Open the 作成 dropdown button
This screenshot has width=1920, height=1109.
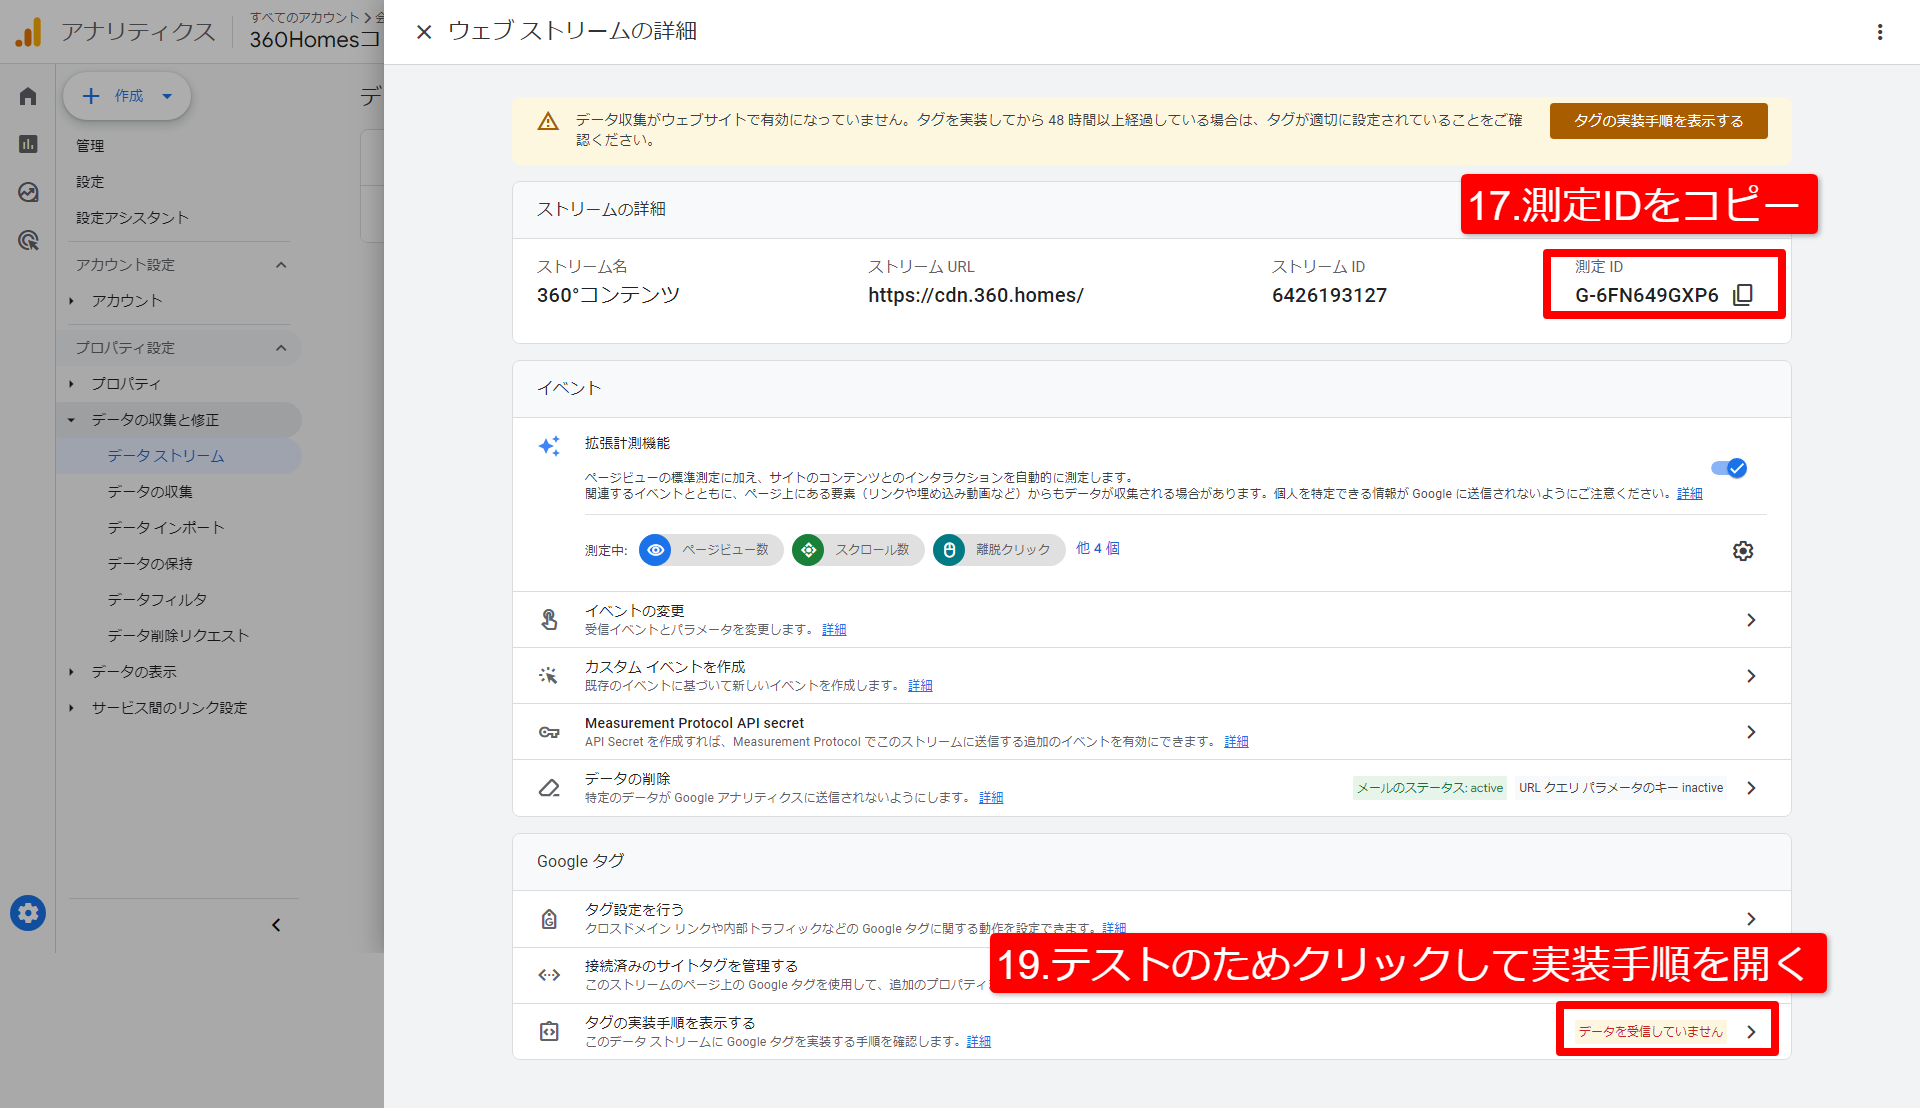[128, 96]
